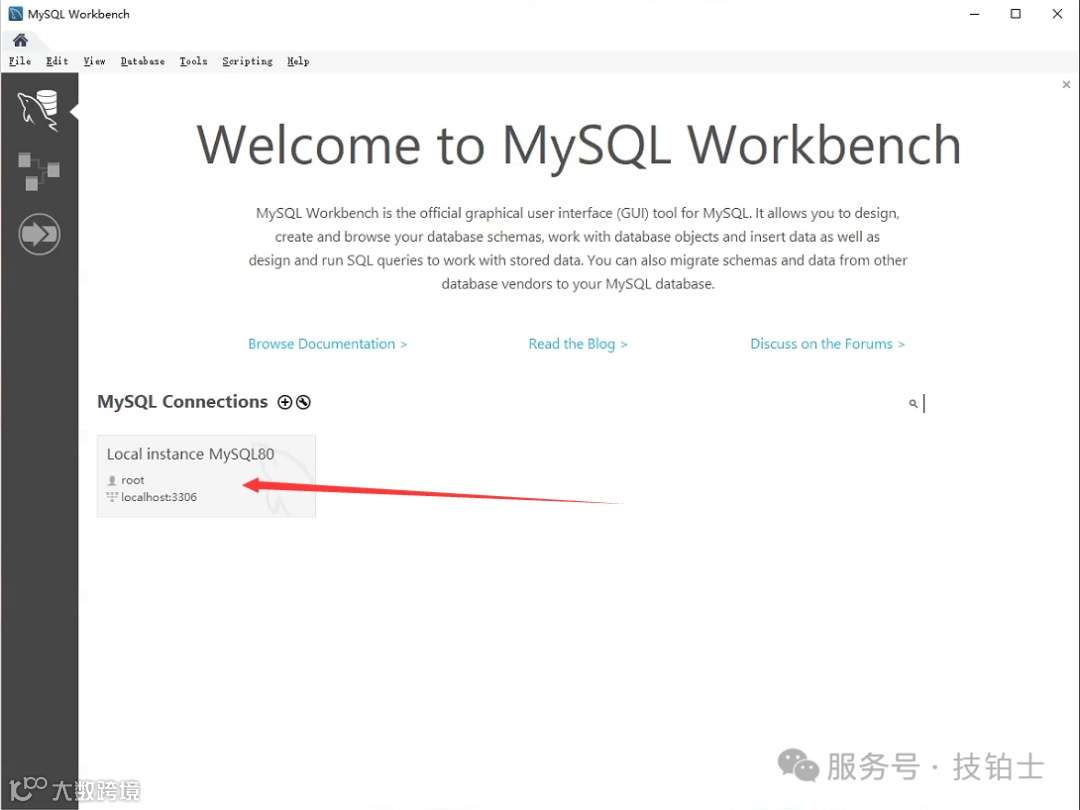1080x810 pixels.
Task: Close the welcome panel with small X
Action: 1066,84
